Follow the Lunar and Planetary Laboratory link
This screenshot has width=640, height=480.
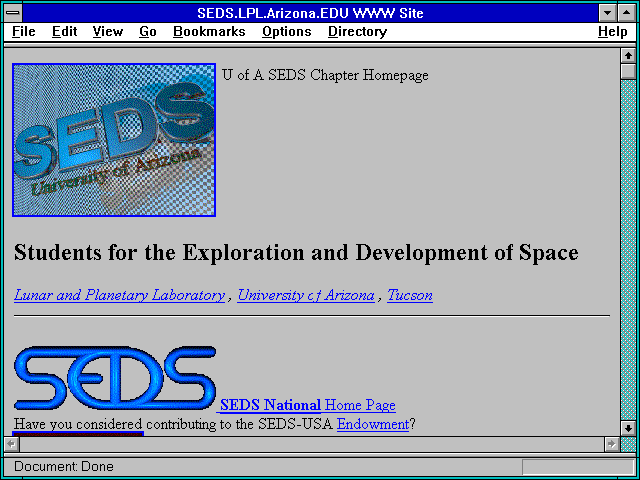click(119, 295)
